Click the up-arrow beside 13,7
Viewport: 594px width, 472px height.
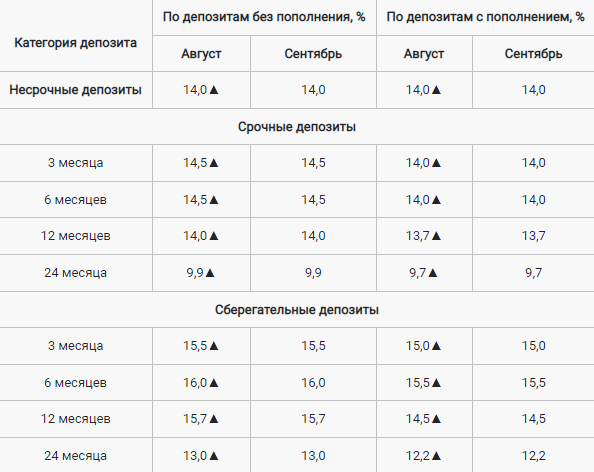(436, 236)
